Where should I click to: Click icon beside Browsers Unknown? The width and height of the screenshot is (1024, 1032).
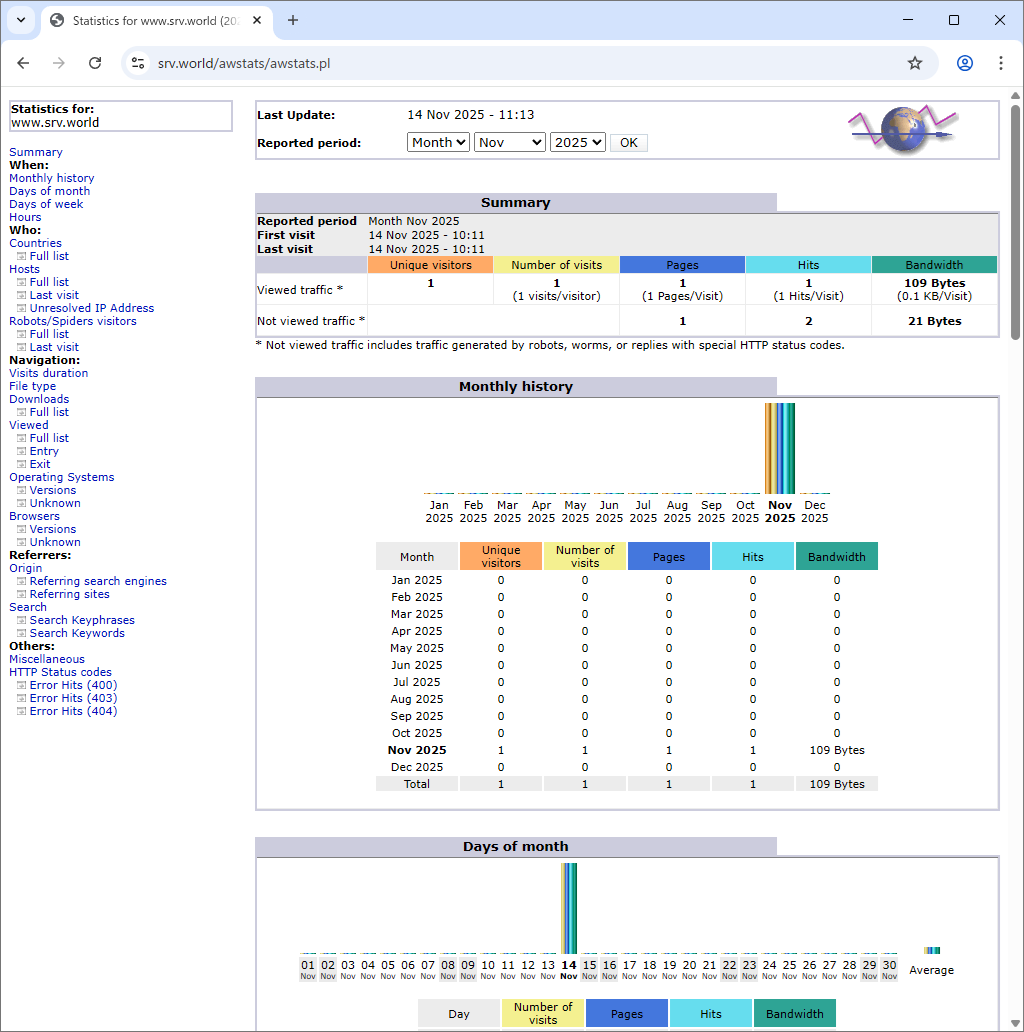pos(22,542)
